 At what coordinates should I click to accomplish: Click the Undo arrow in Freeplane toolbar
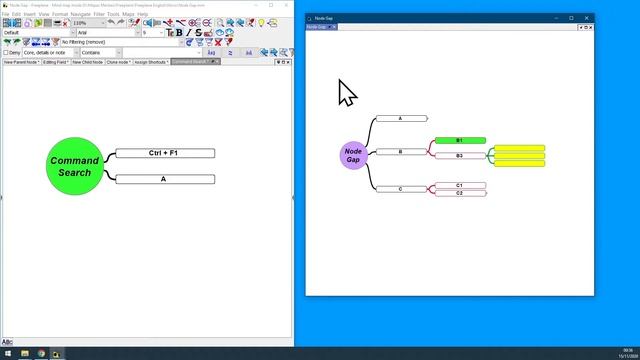[x=111, y=22]
